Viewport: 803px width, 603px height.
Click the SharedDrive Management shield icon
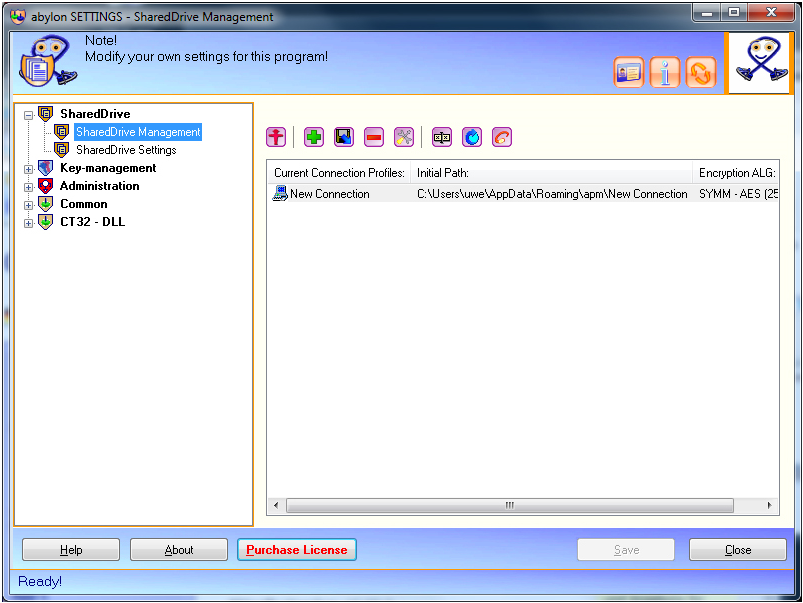61,132
